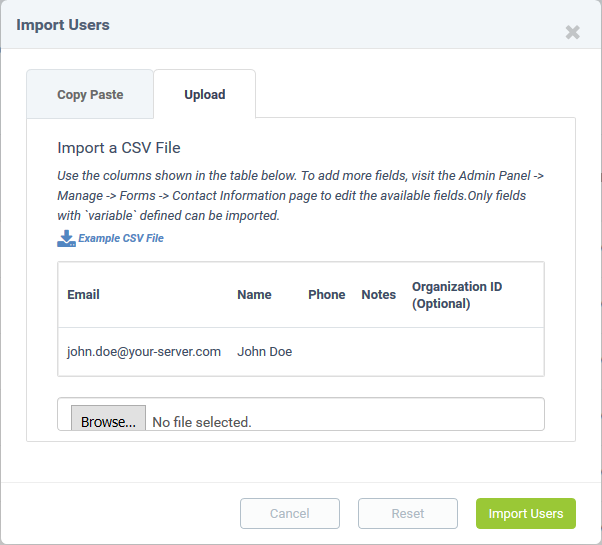
Task: Click the Organization ID (Optional) header
Action: click(457, 295)
